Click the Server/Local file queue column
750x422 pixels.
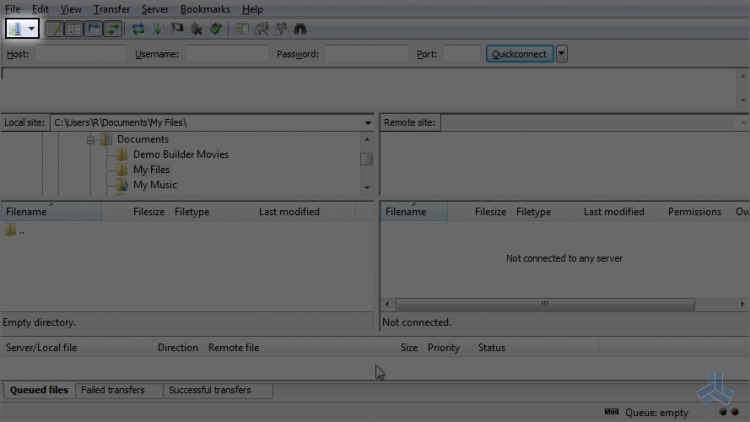pos(77,347)
